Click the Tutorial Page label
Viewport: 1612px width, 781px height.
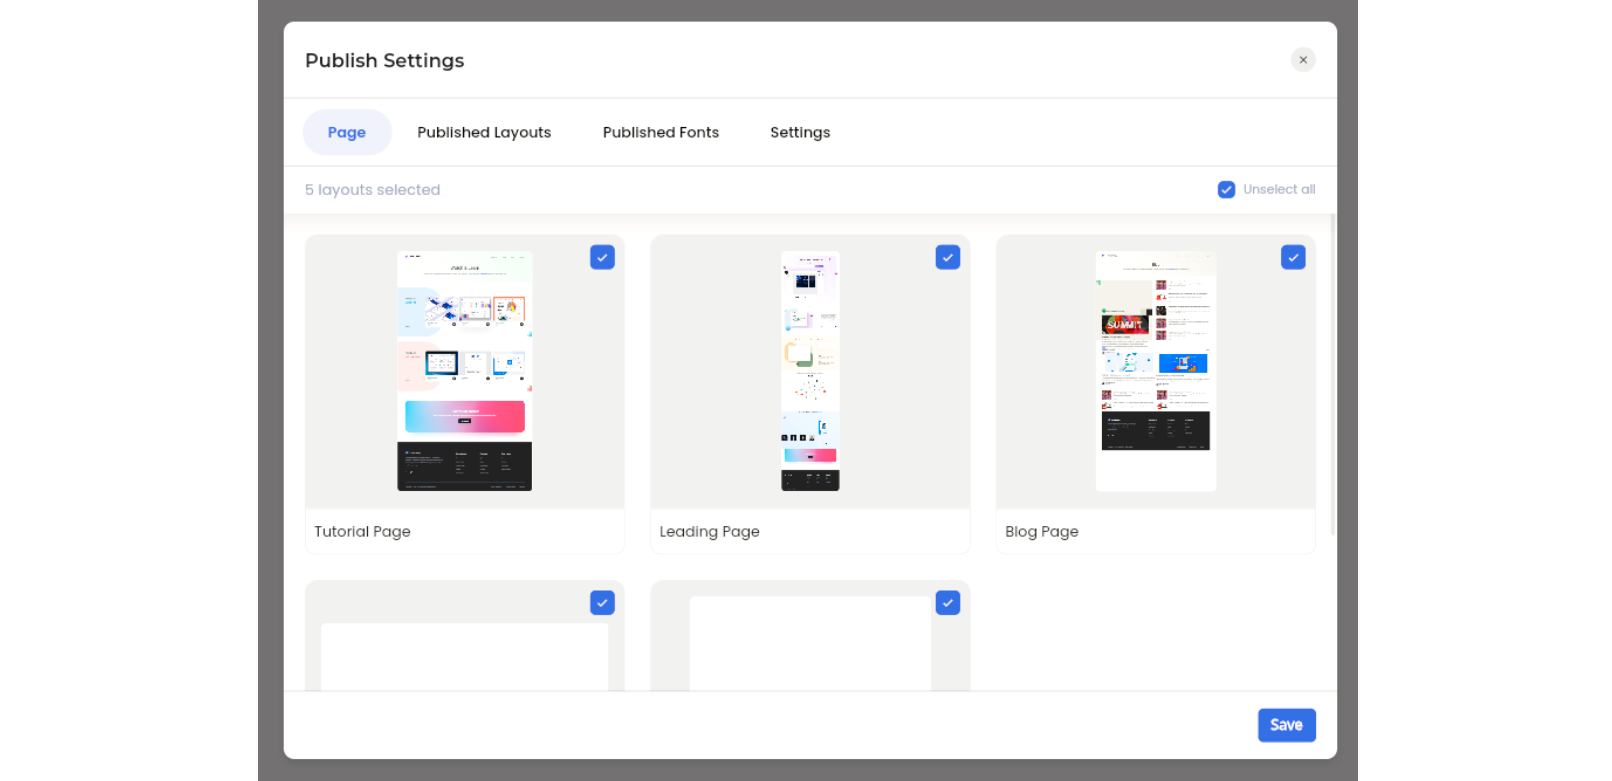coord(362,532)
